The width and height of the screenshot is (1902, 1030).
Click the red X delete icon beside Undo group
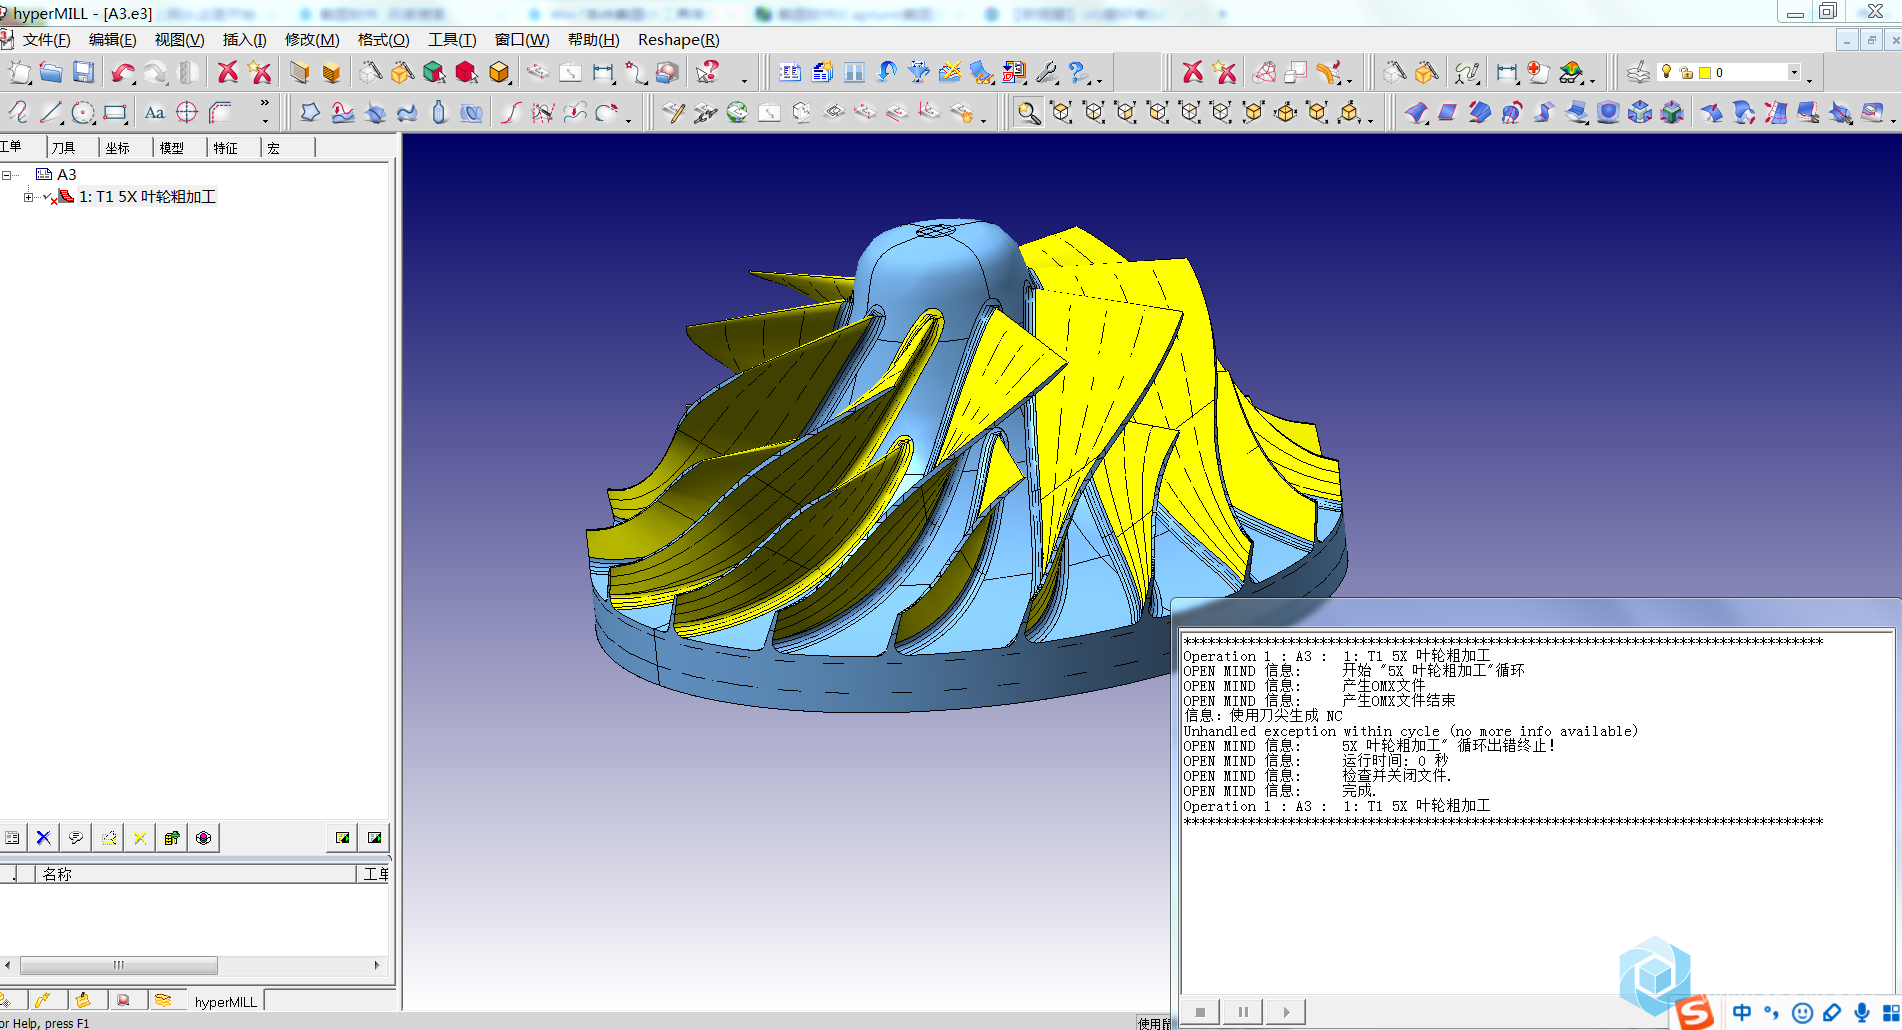point(228,72)
